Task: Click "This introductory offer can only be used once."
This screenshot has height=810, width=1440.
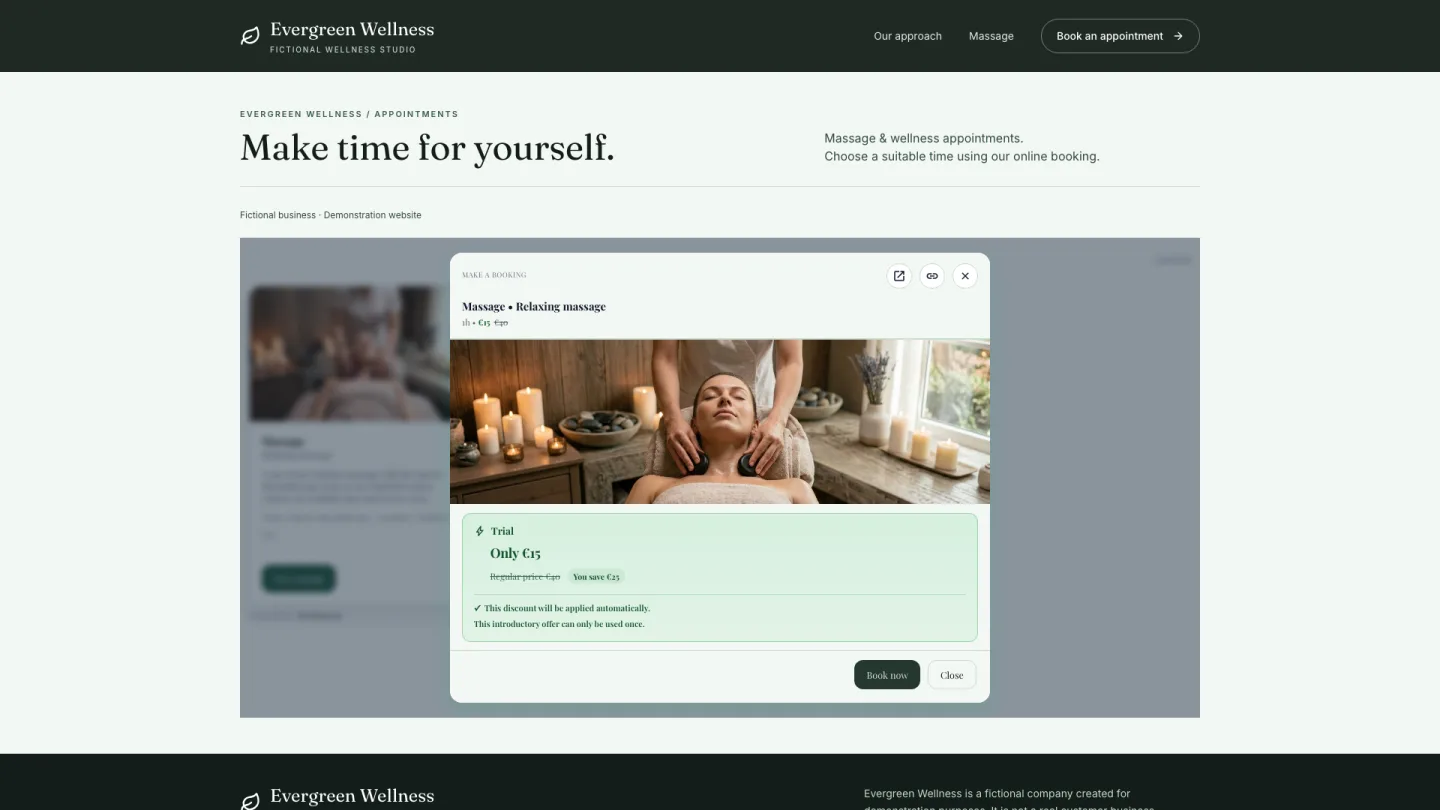Action: (559, 624)
